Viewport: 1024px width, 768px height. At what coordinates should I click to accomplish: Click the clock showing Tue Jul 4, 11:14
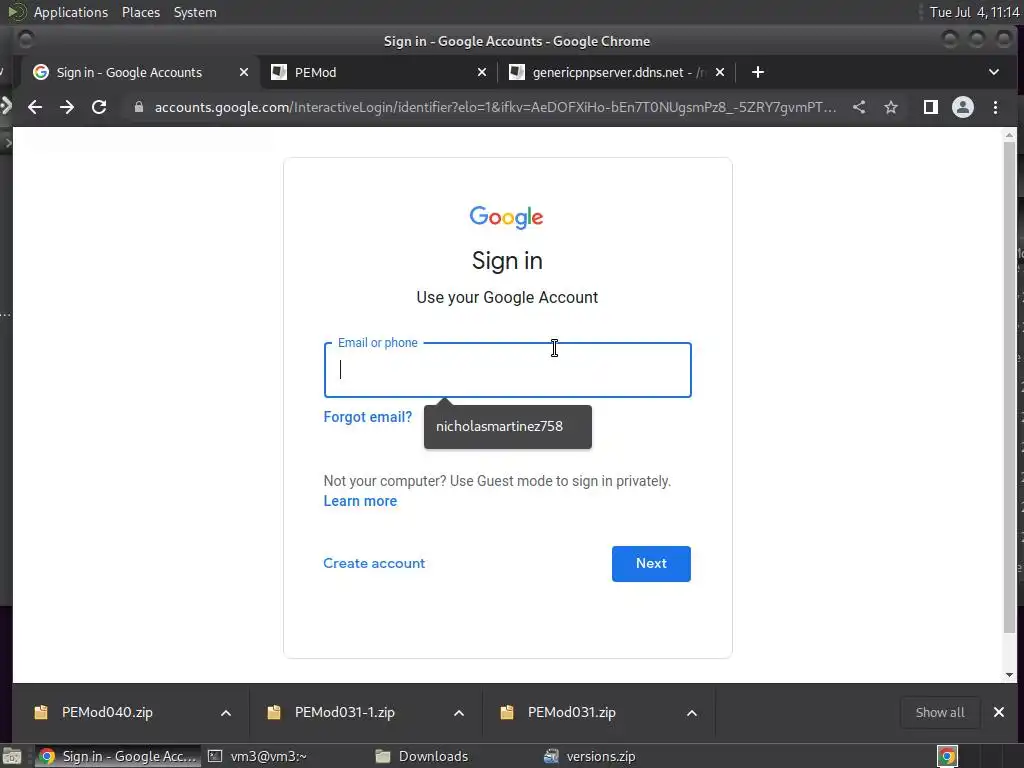click(974, 12)
